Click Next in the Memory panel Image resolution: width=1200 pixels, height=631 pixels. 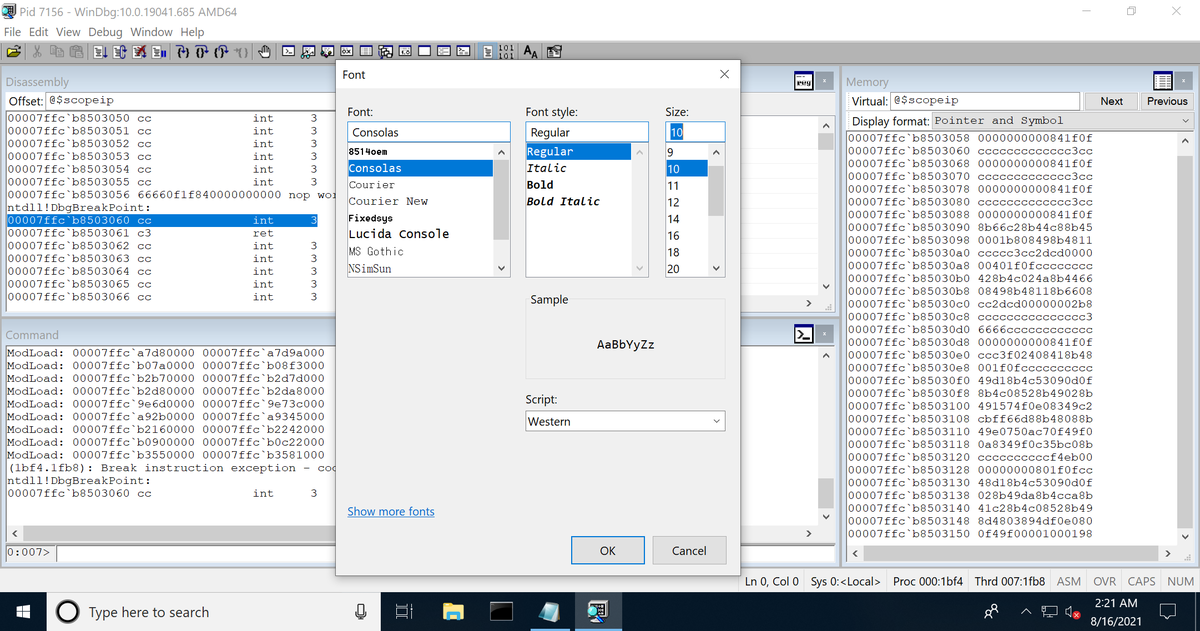(1112, 101)
